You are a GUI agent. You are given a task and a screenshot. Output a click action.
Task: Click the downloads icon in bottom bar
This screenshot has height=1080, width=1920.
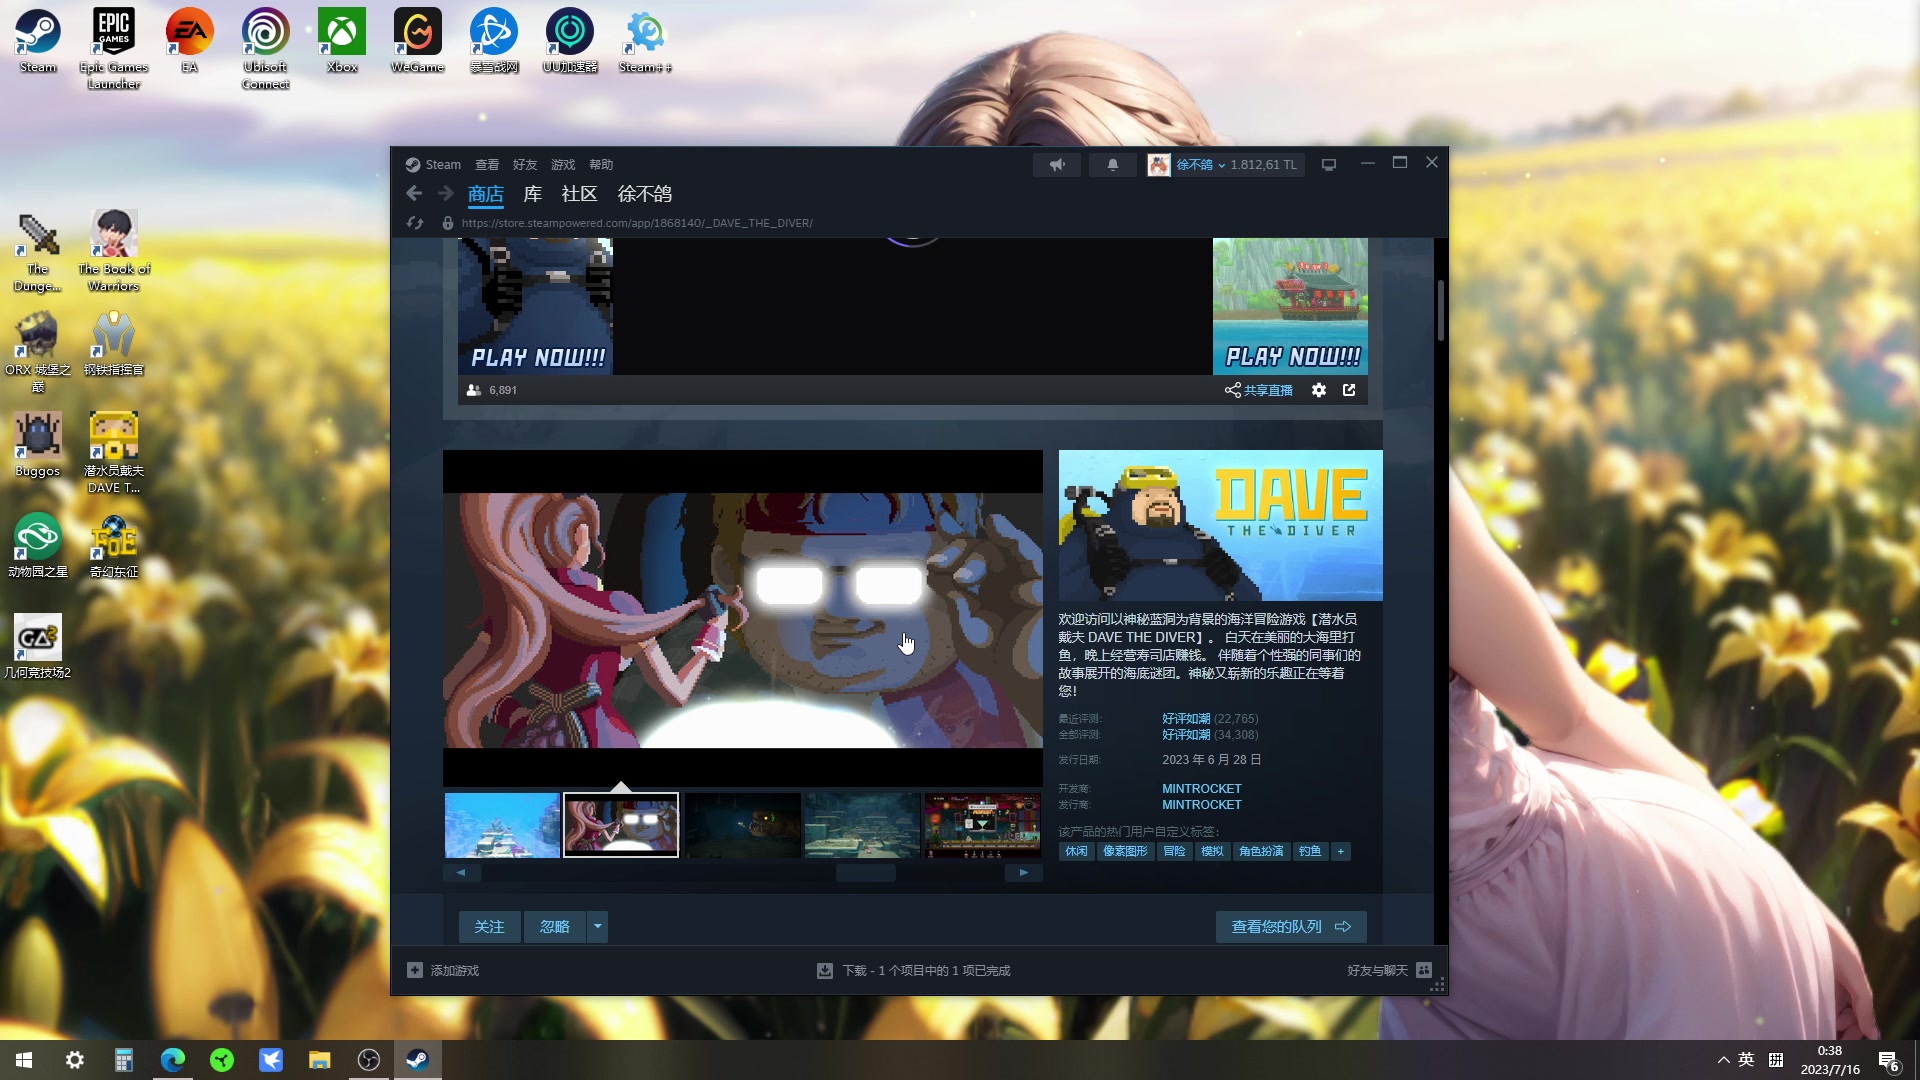825,970
